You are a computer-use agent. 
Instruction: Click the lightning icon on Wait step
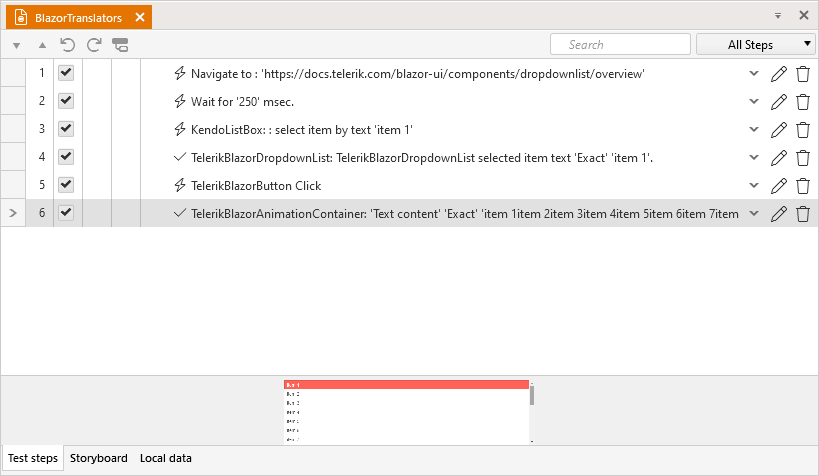(x=180, y=101)
